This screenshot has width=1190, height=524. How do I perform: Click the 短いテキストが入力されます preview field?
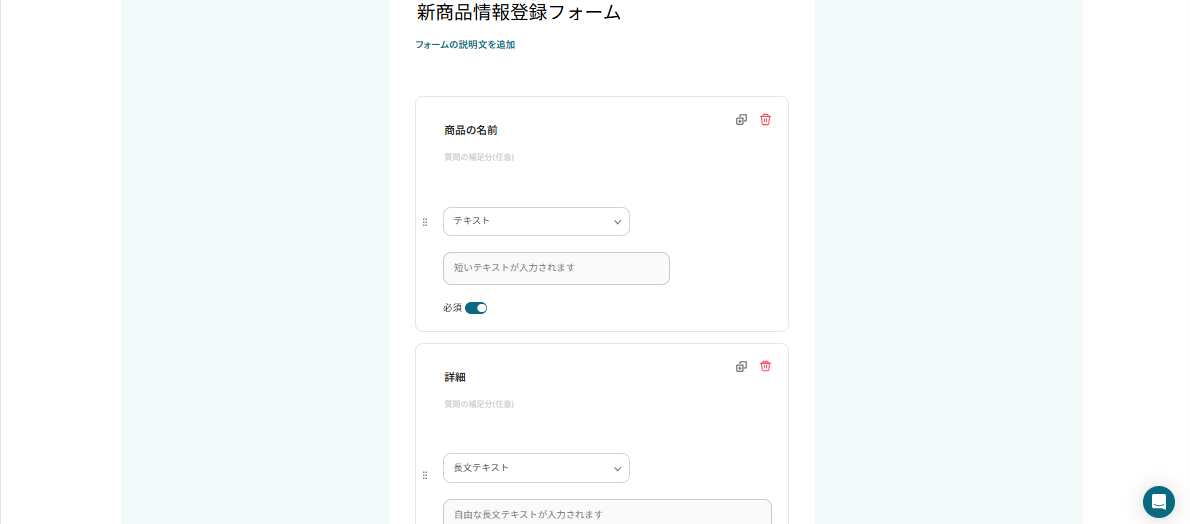[556, 268]
